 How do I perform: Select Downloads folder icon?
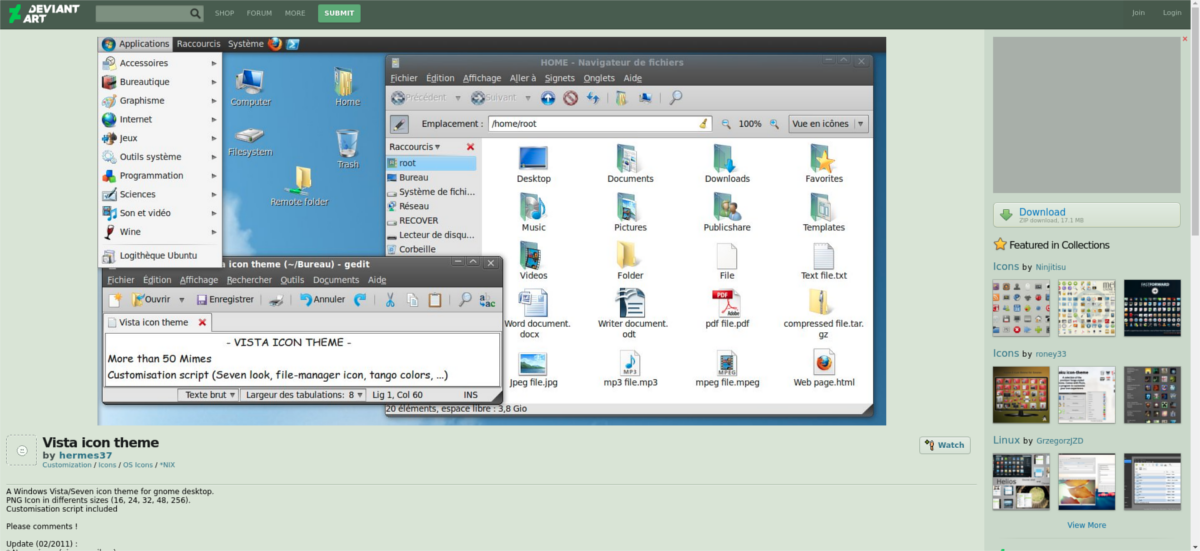click(x=727, y=164)
